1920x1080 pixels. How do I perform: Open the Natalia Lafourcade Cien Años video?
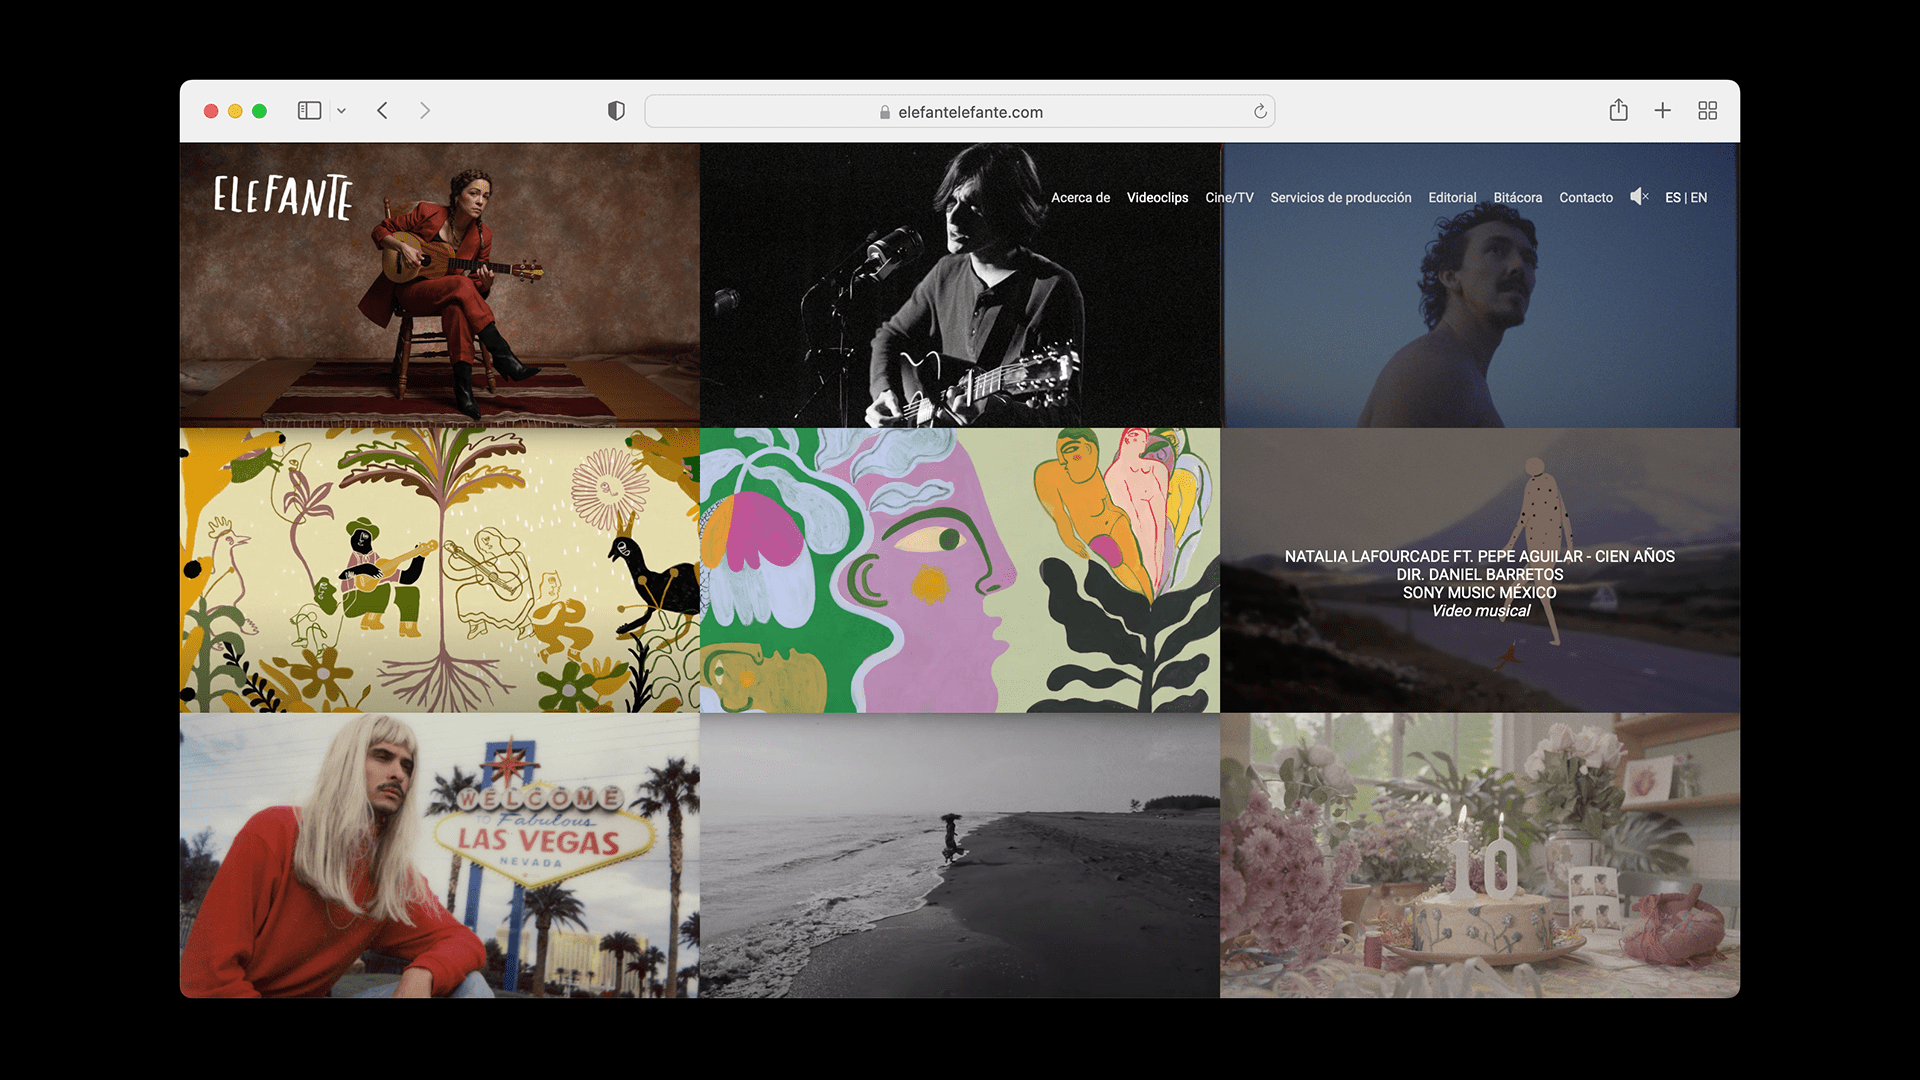click(x=1480, y=570)
